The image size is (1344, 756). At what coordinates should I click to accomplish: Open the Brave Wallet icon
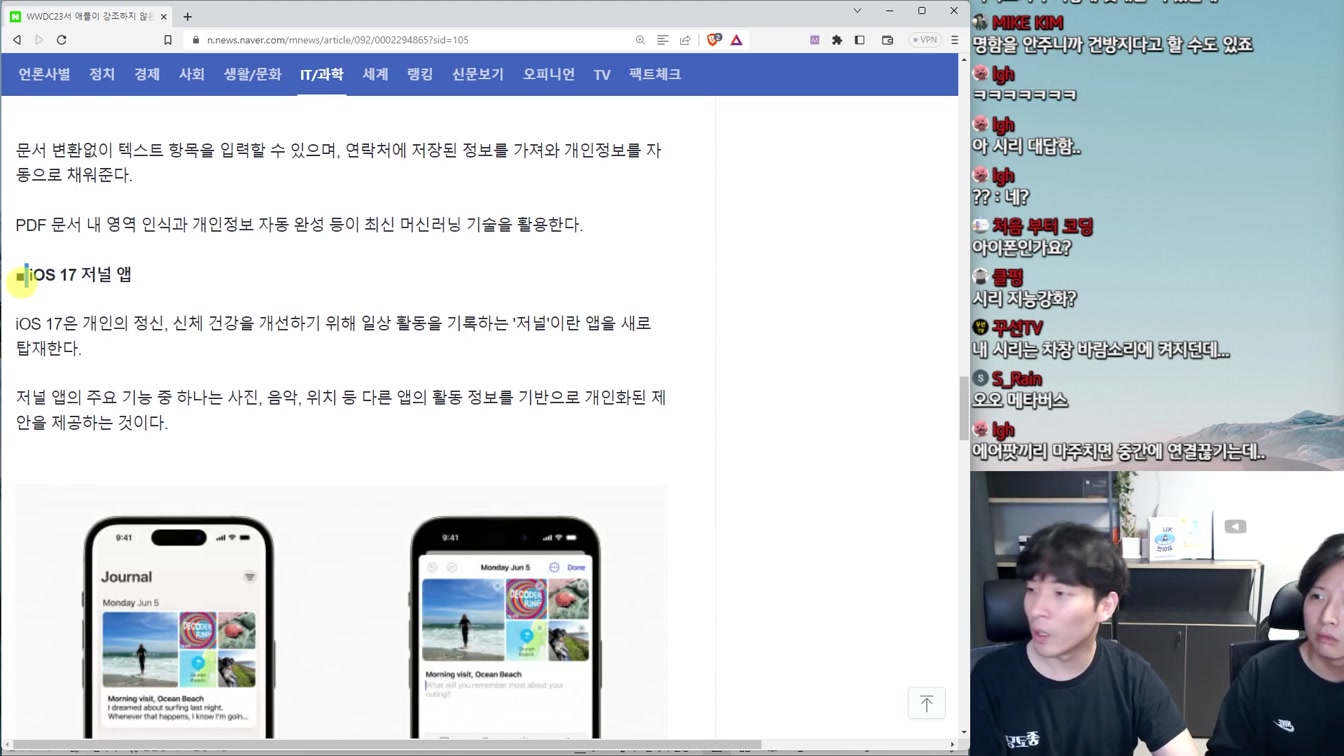887,40
